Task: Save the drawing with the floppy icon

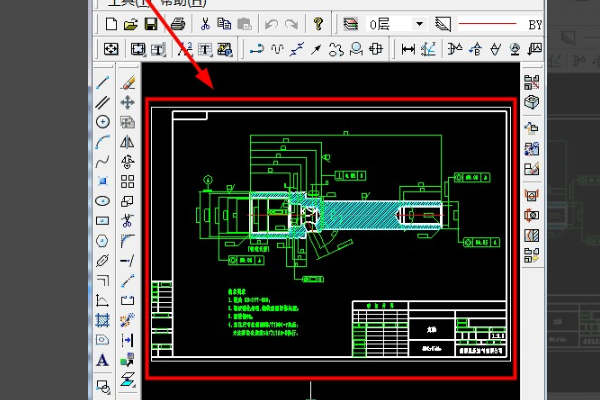Action: [150, 23]
